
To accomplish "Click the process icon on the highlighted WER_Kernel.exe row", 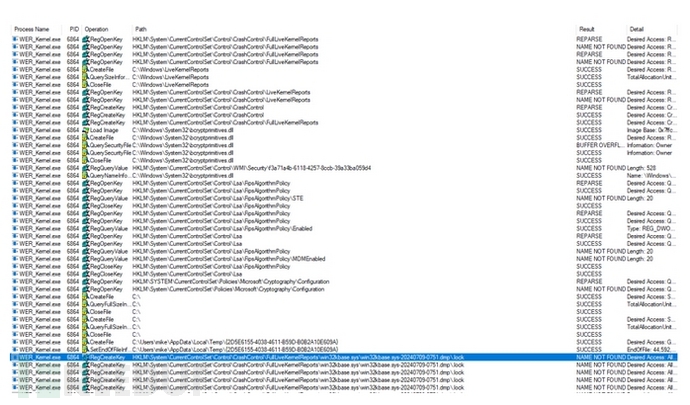I will pyautogui.click(x=15, y=357).
